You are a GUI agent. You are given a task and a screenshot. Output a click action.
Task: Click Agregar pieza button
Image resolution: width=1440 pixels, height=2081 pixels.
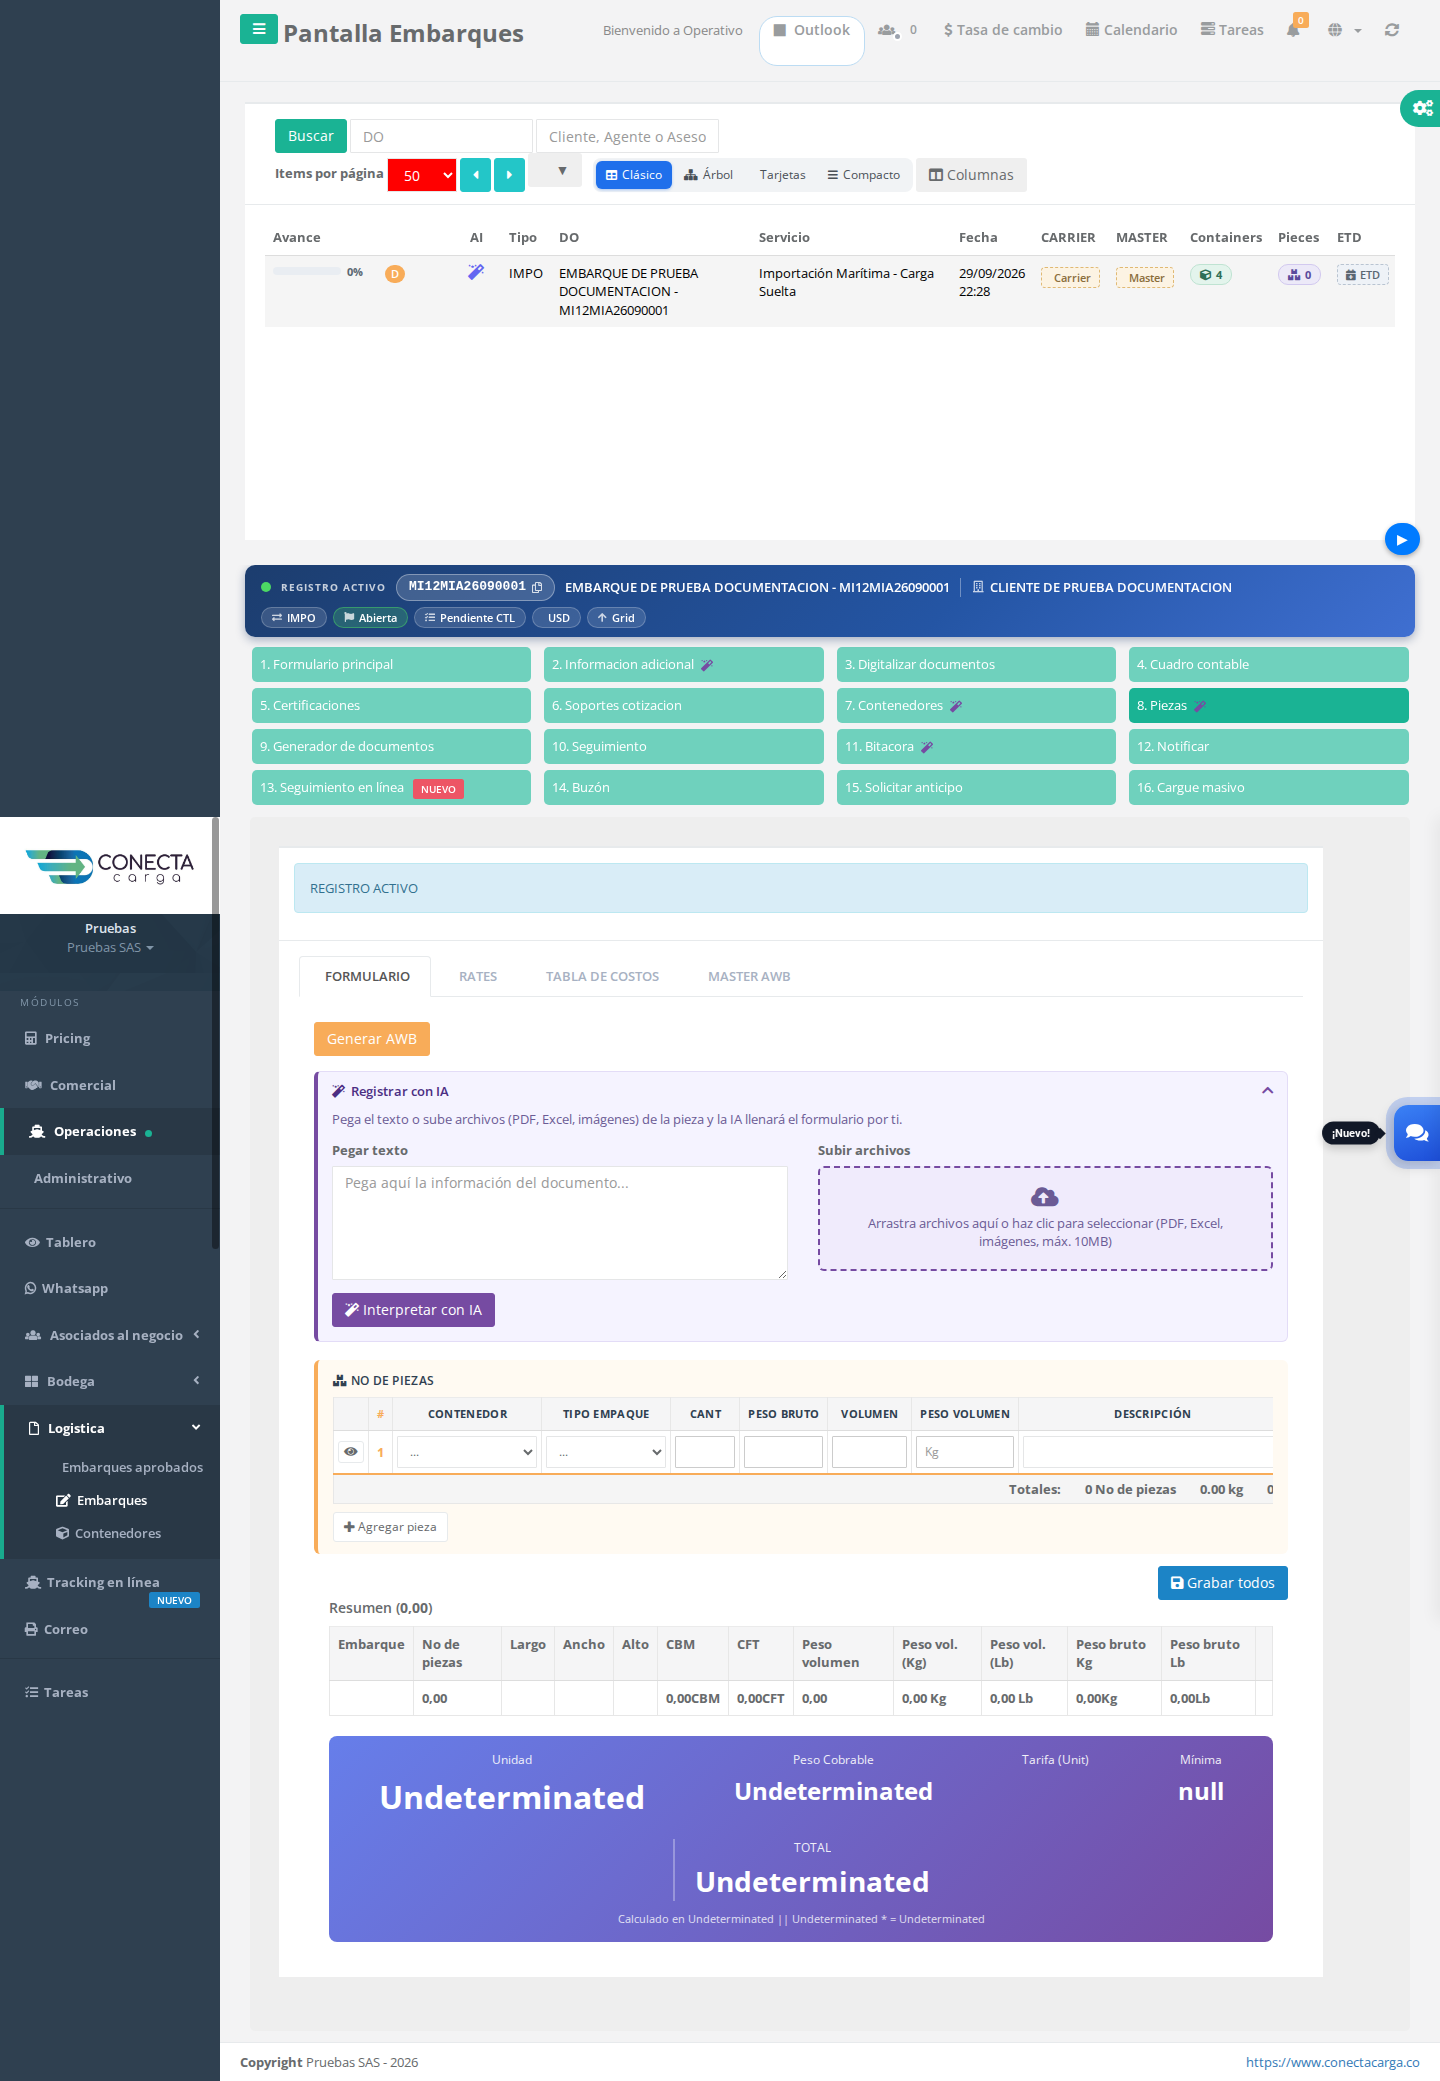[x=390, y=1527]
